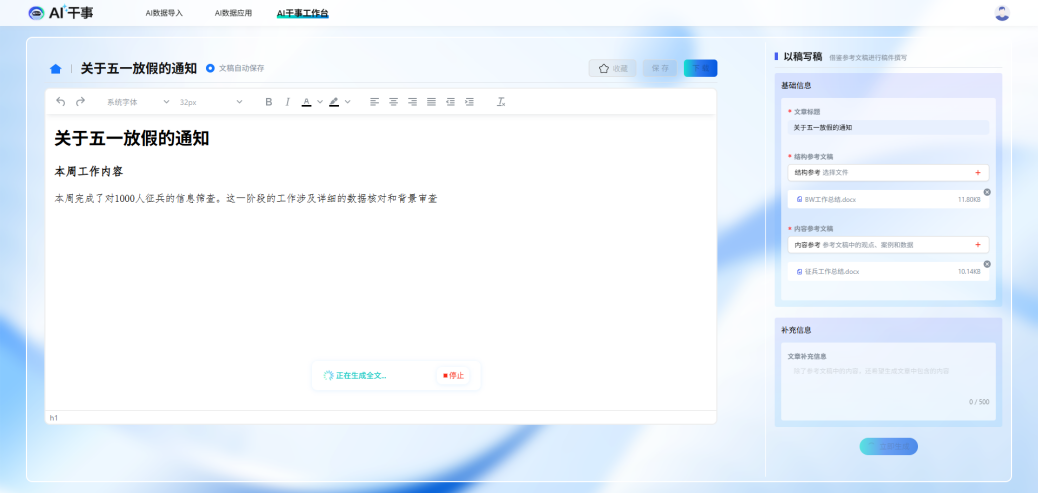This screenshot has height=493, width=1038.
Task: Toggle bold formatting
Action: pos(268,102)
